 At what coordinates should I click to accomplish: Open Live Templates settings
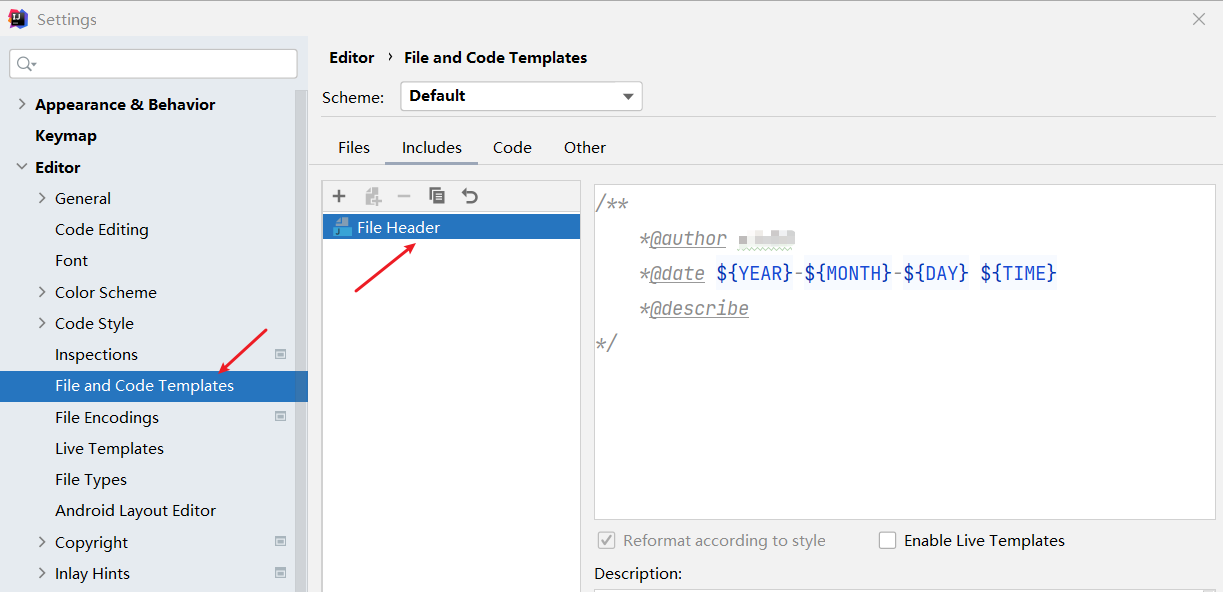pos(109,448)
